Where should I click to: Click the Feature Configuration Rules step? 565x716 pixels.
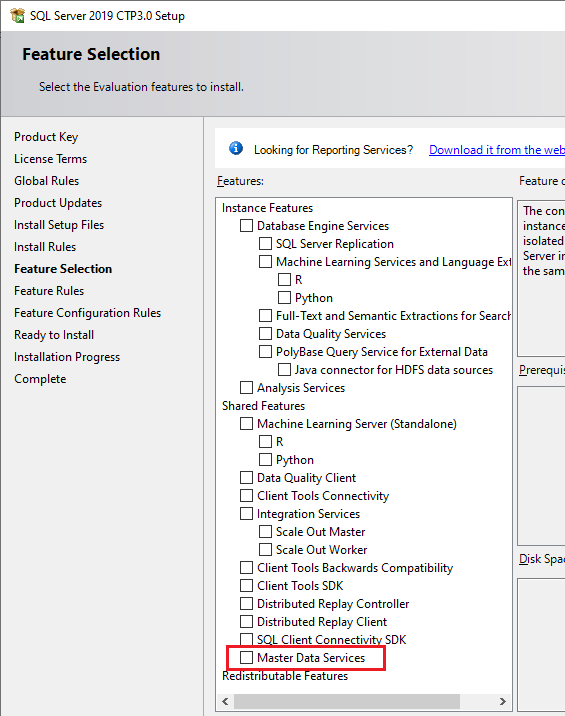point(88,313)
